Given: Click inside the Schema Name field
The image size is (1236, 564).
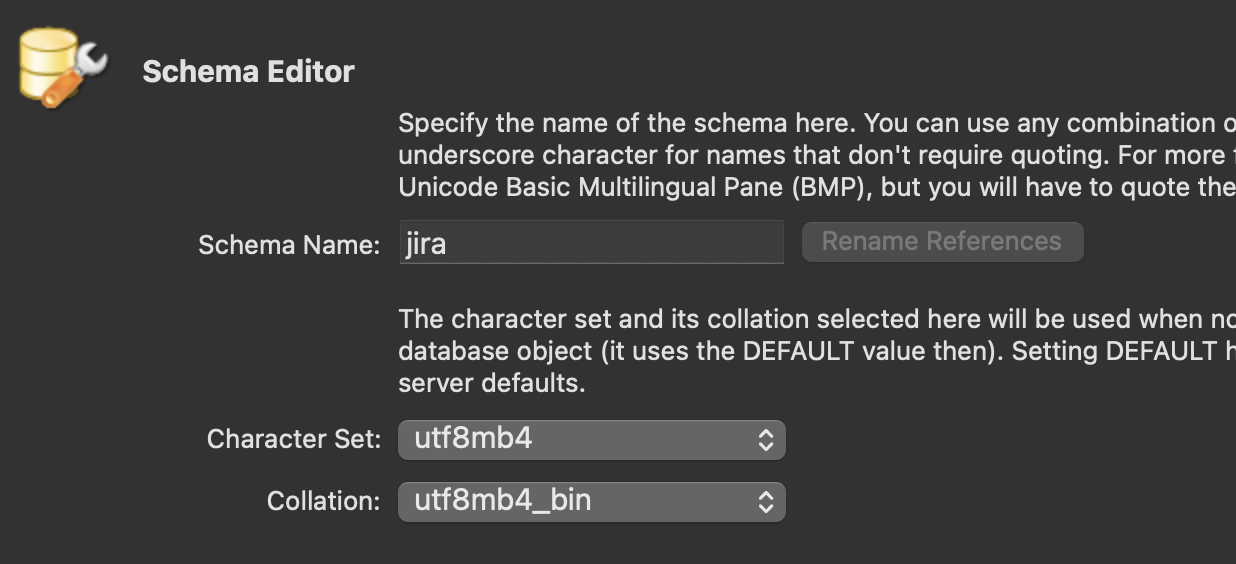Looking at the screenshot, I should pyautogui.click(x=591, y=243).
